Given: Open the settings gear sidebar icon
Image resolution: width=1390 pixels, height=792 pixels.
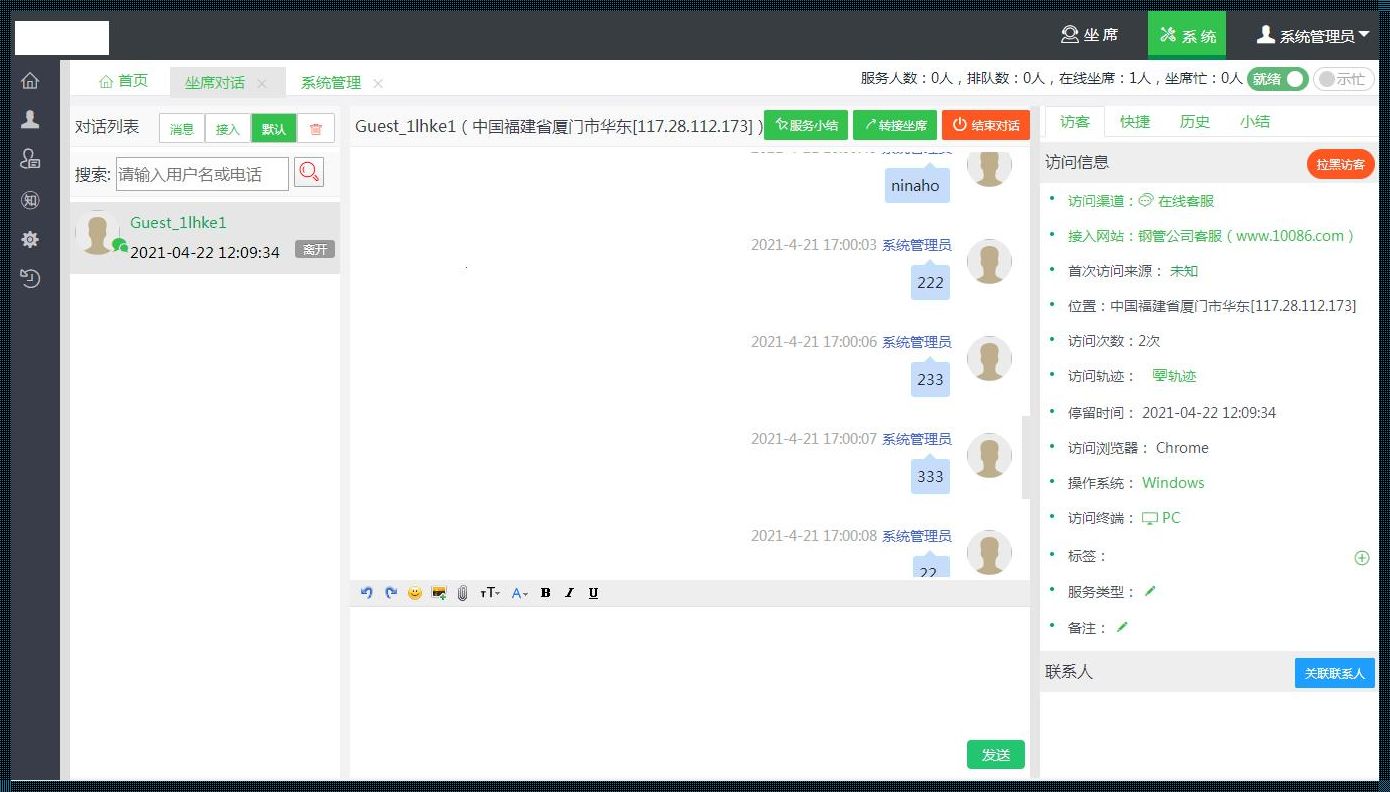Looking at the screenshot, I should click(30, 240).
